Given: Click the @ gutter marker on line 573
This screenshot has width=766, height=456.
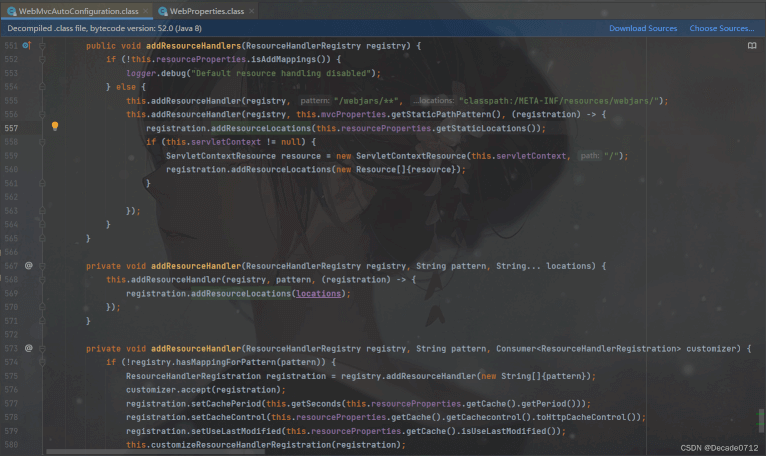Looking at the screenshot, I should (29, 348).
